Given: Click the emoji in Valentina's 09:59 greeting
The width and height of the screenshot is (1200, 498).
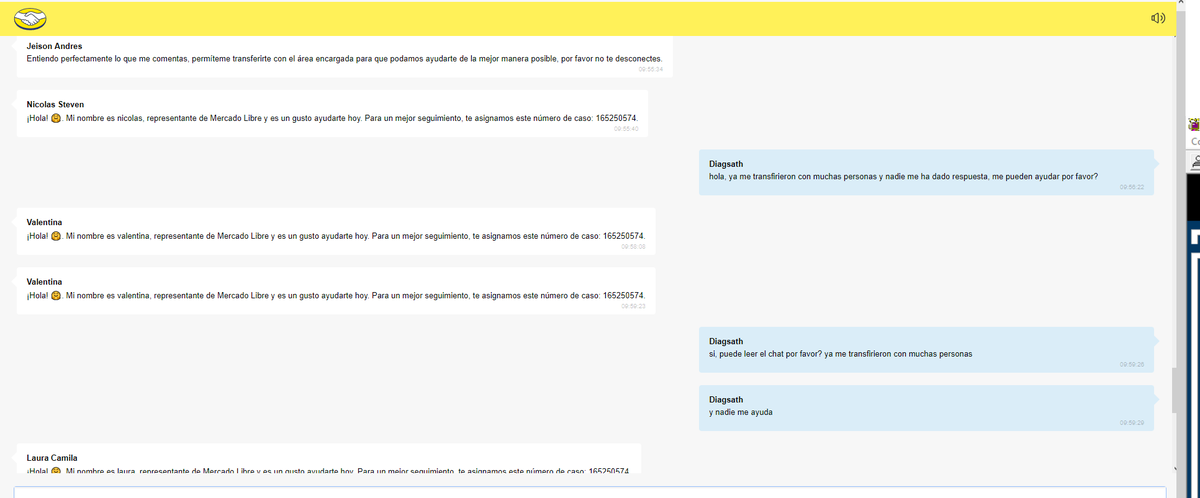Looking at the screenshot, I should pyautogui.click(x=57, y=295).
